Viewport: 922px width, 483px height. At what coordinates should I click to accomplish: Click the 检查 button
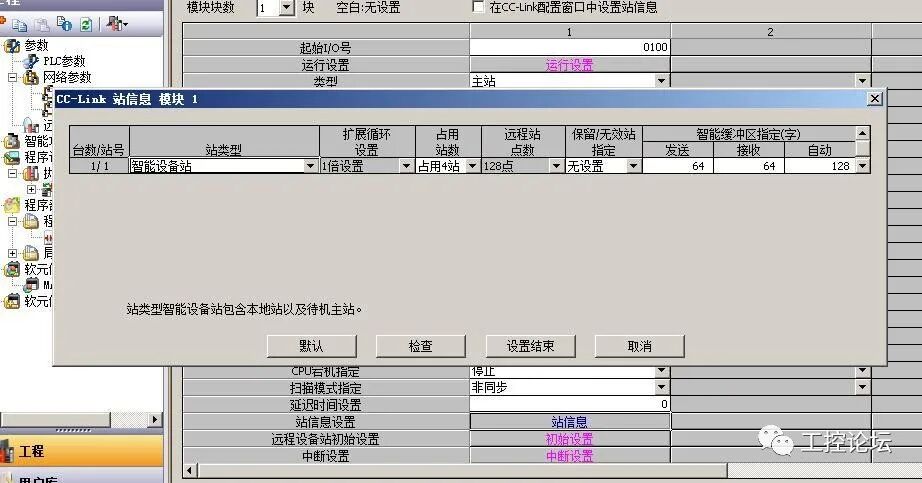coord(420,346)
